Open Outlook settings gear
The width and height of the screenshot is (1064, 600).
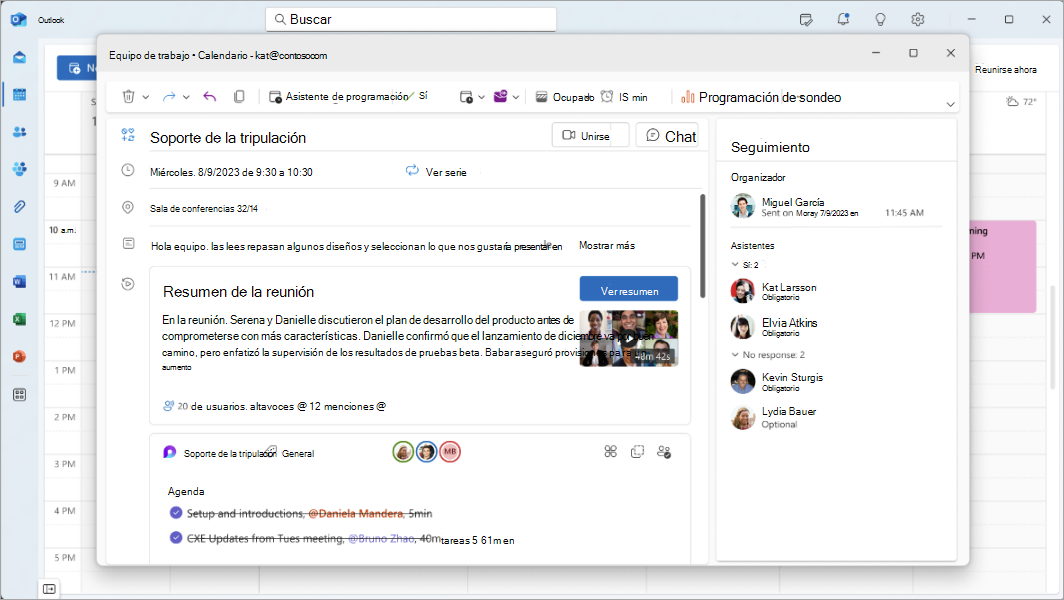pyautogui.click(x=917, y=20)
